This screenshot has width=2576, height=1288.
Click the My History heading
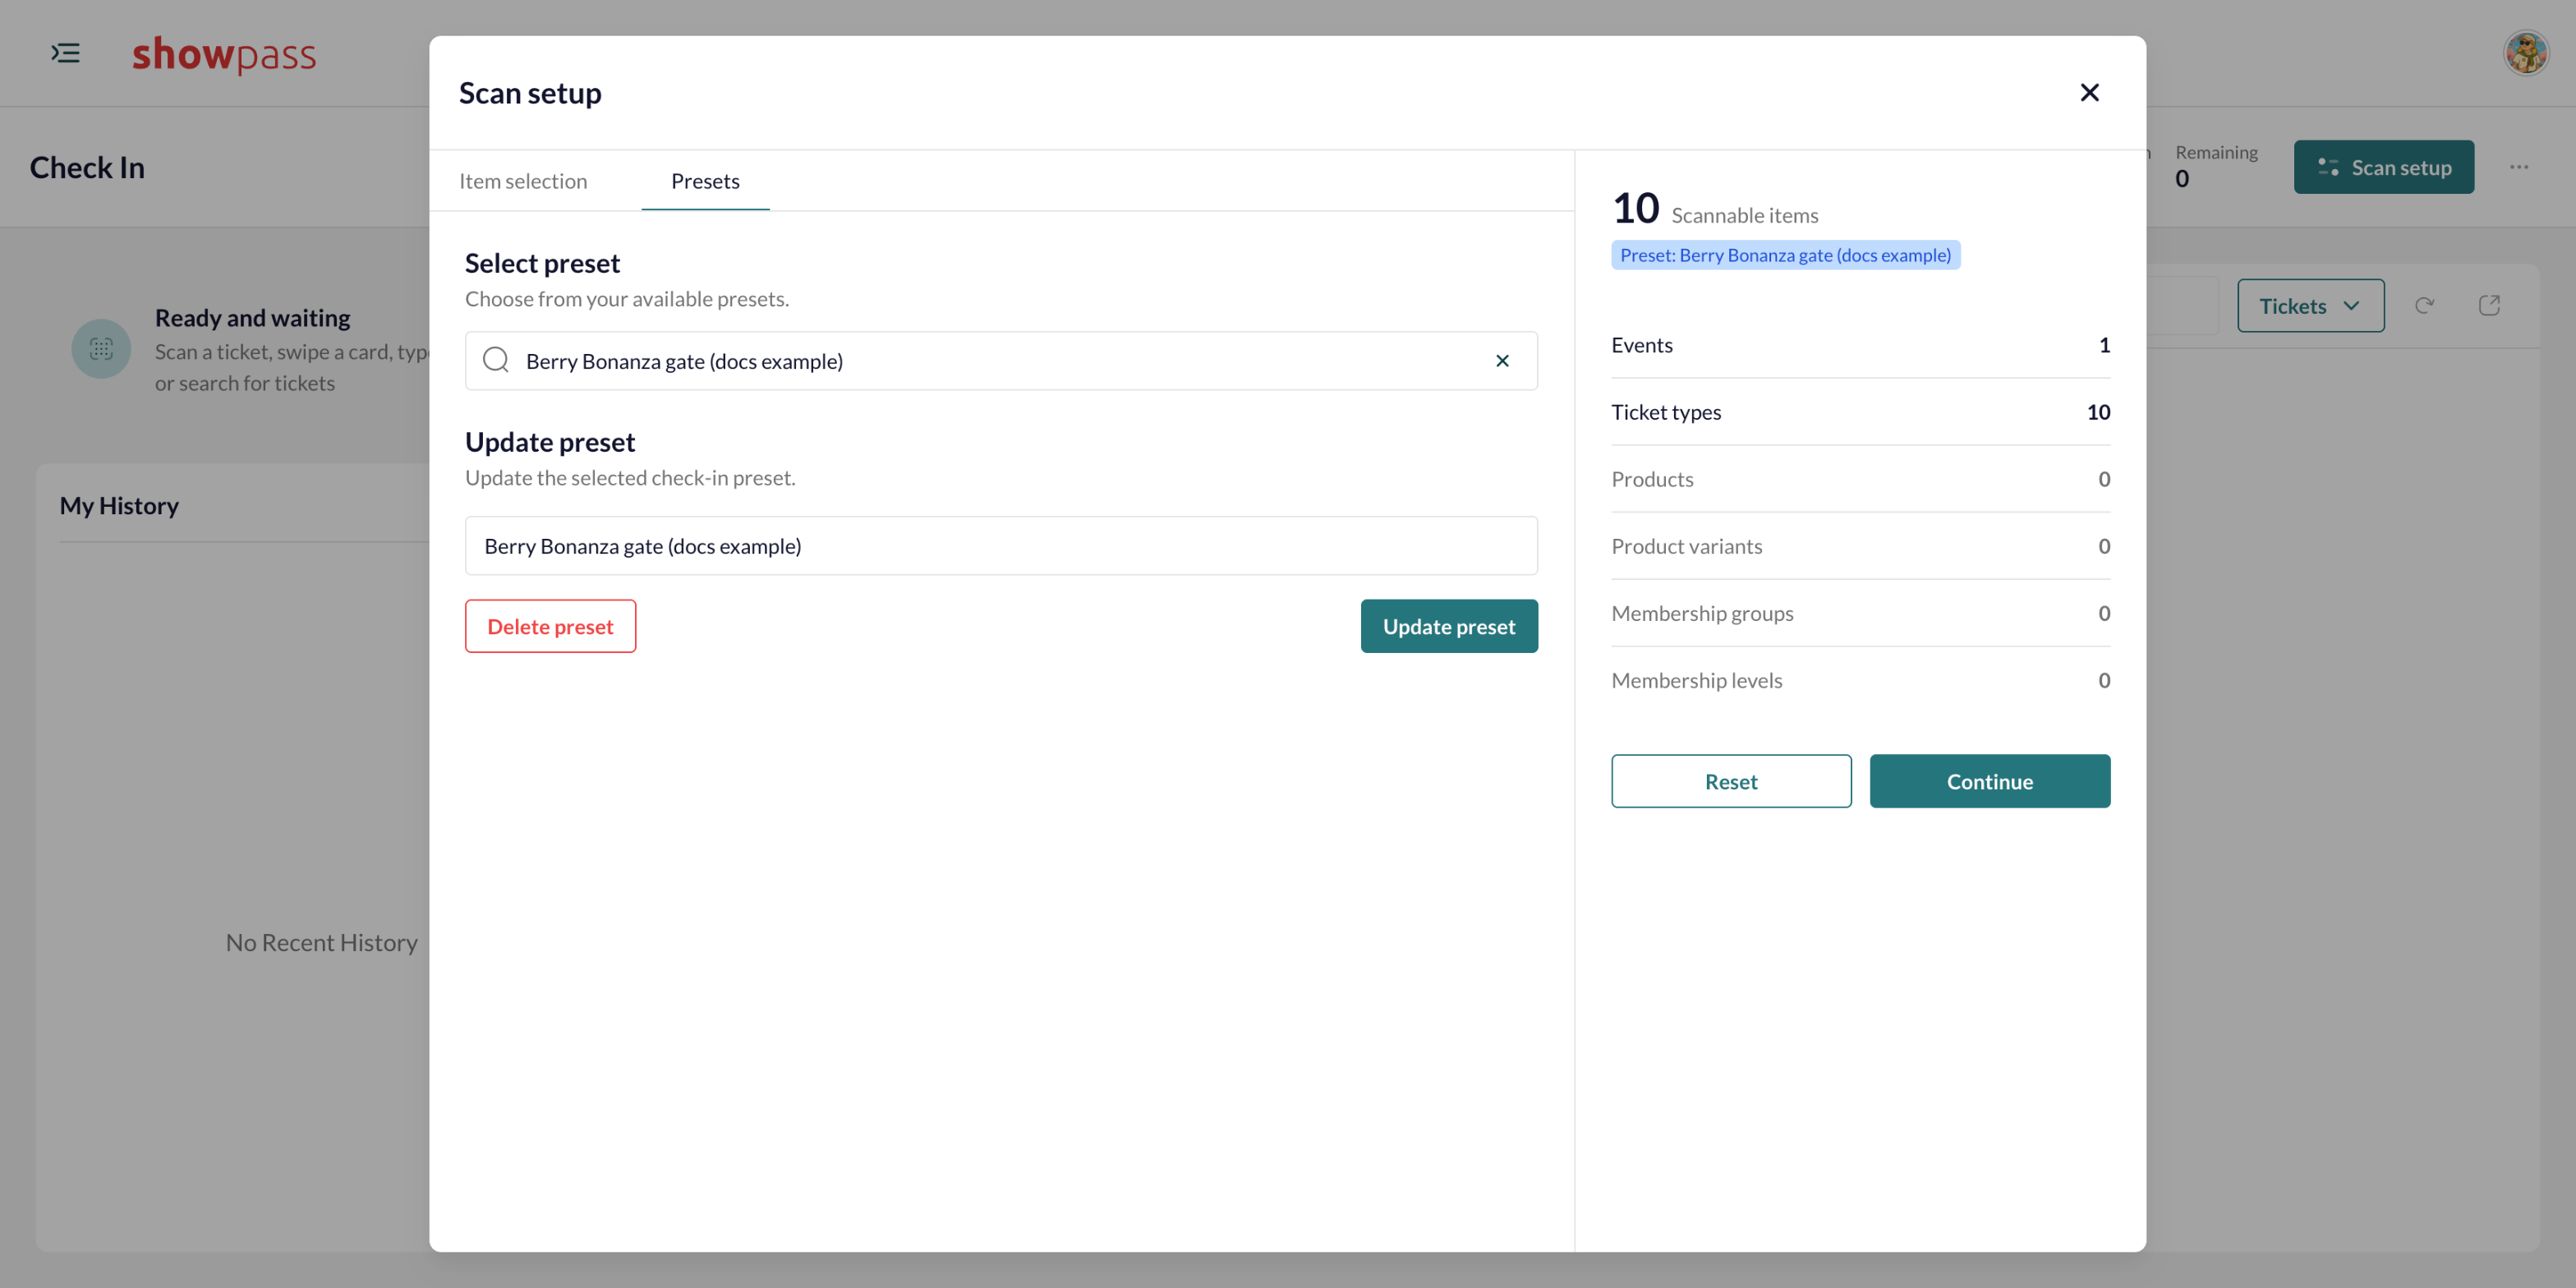coord(119,506)
